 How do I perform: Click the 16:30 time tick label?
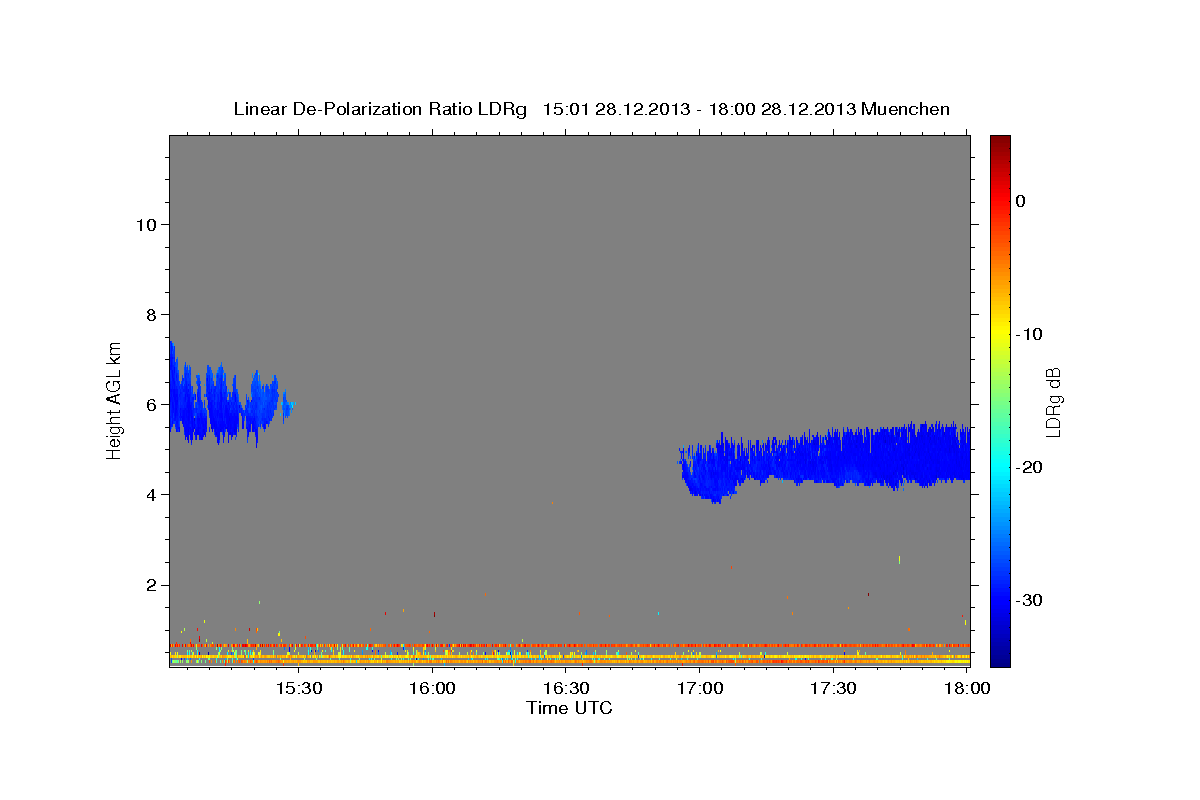[x=566, y=689]
